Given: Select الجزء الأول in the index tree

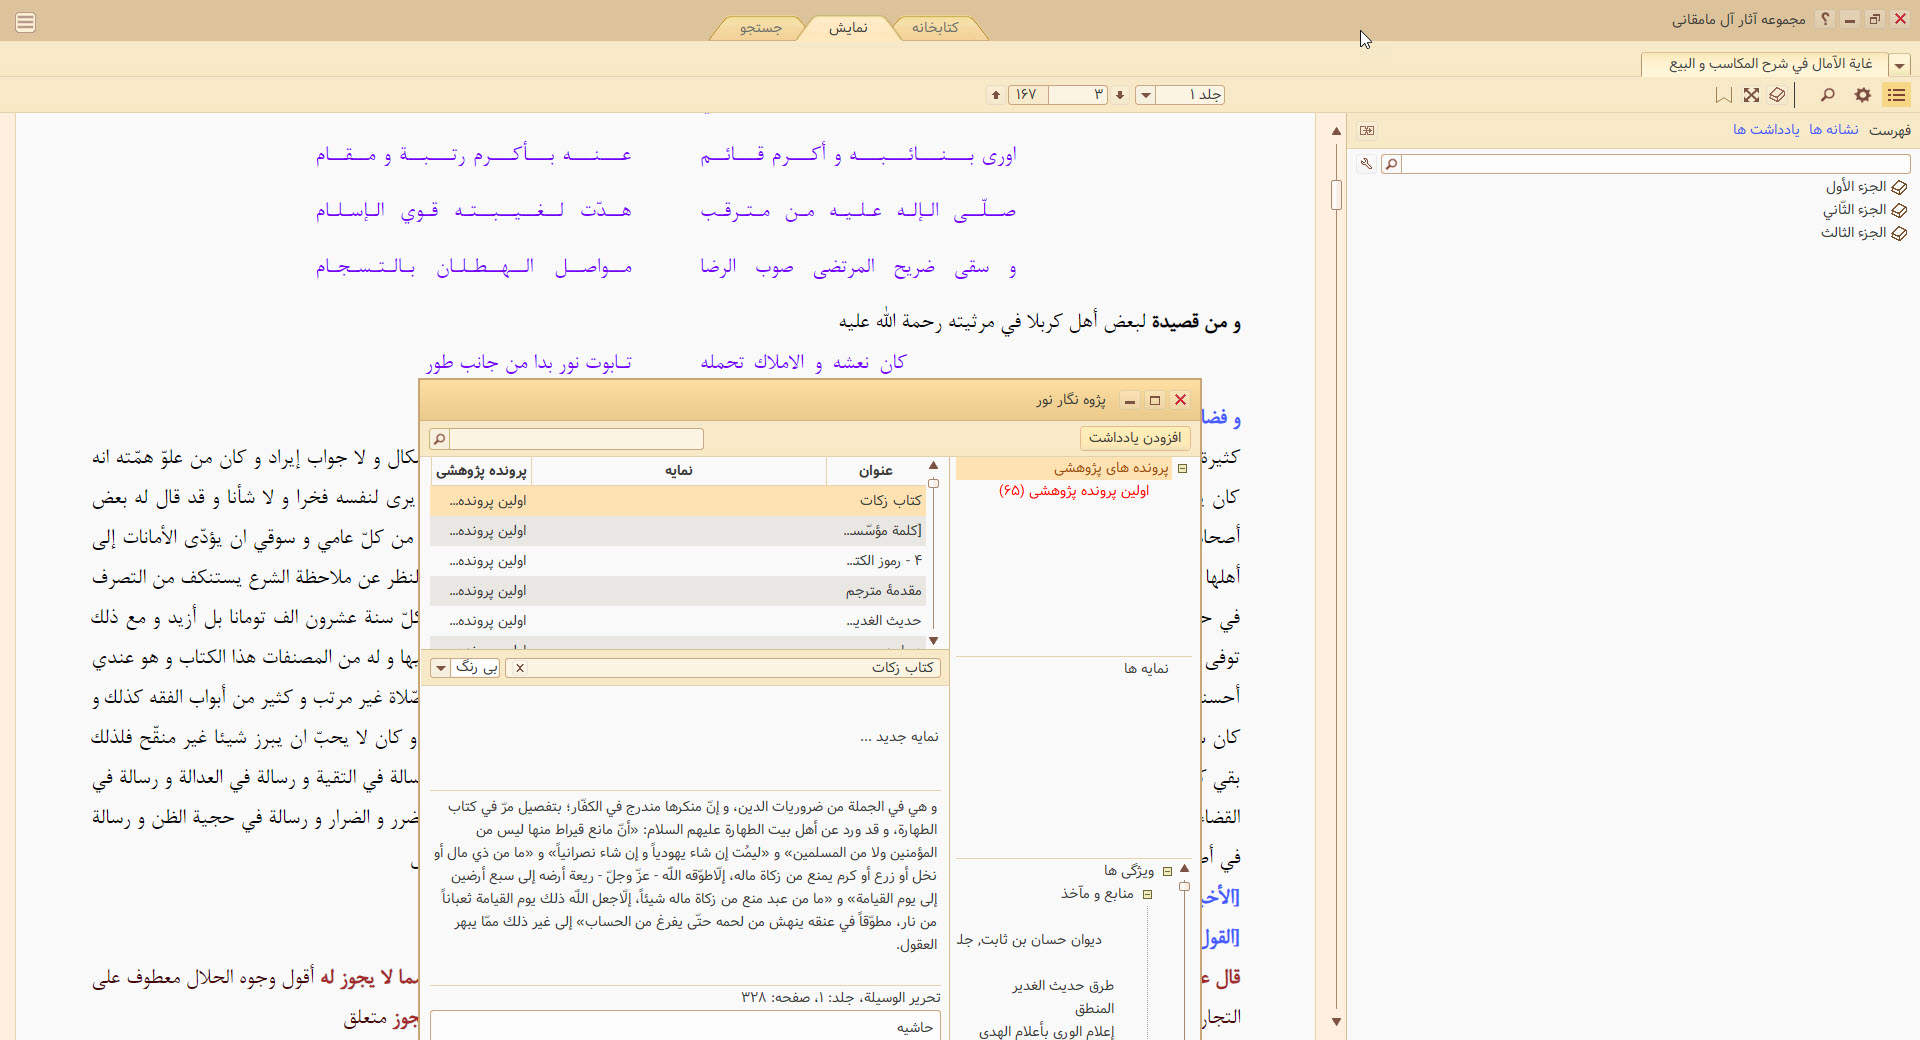Looking at the screenshot, I should pyautogui.click(x=1856, y=187).
